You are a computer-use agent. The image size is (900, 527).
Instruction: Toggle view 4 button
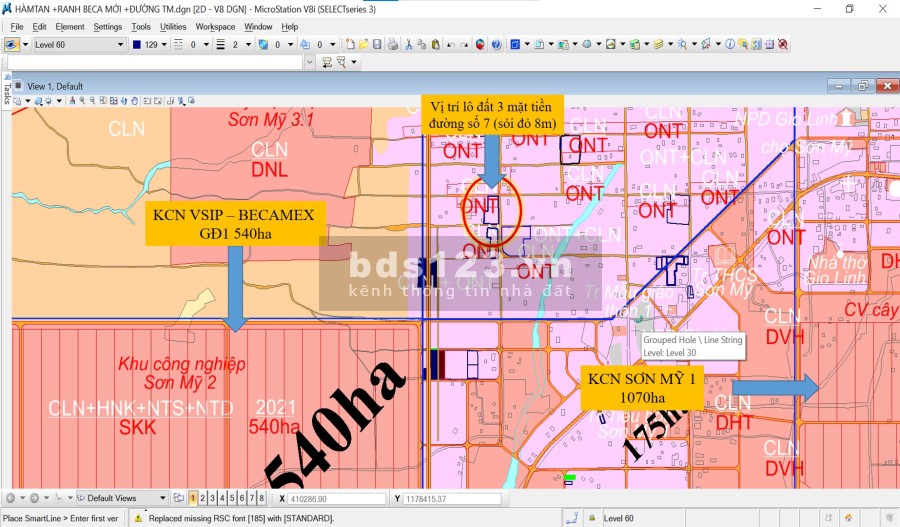(222, 498)
